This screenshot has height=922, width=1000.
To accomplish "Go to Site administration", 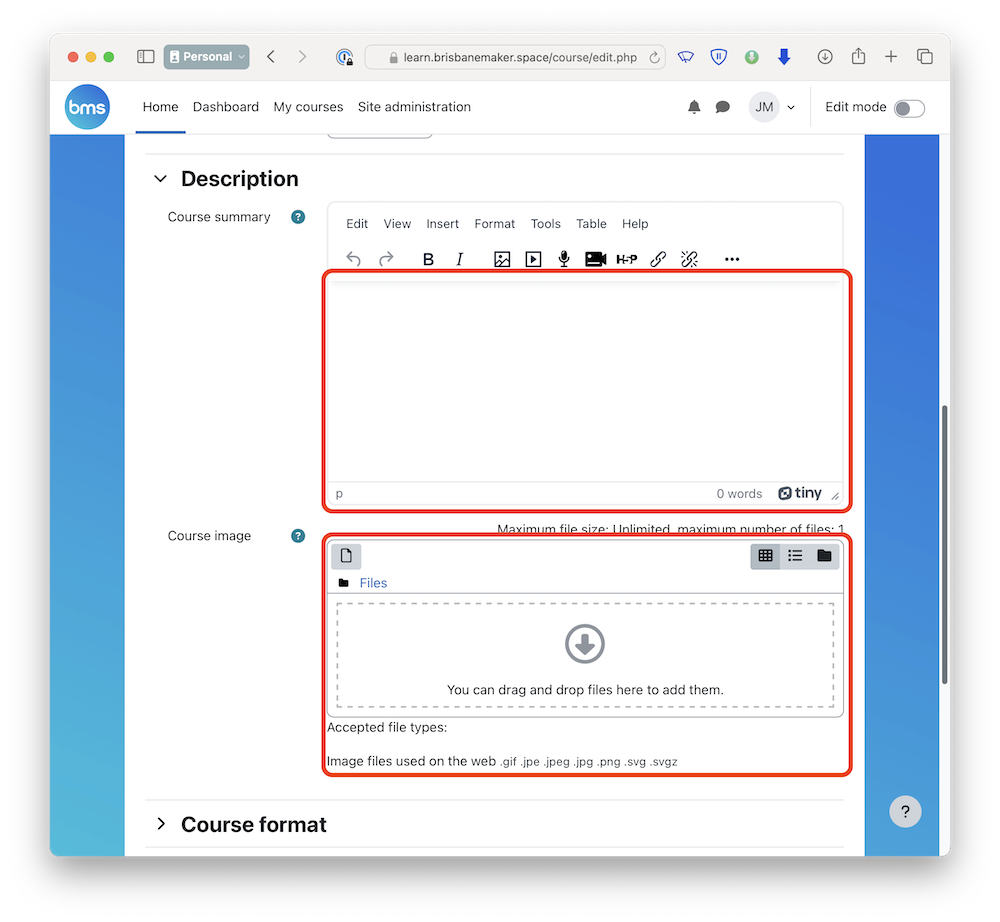I will (414, 107).
